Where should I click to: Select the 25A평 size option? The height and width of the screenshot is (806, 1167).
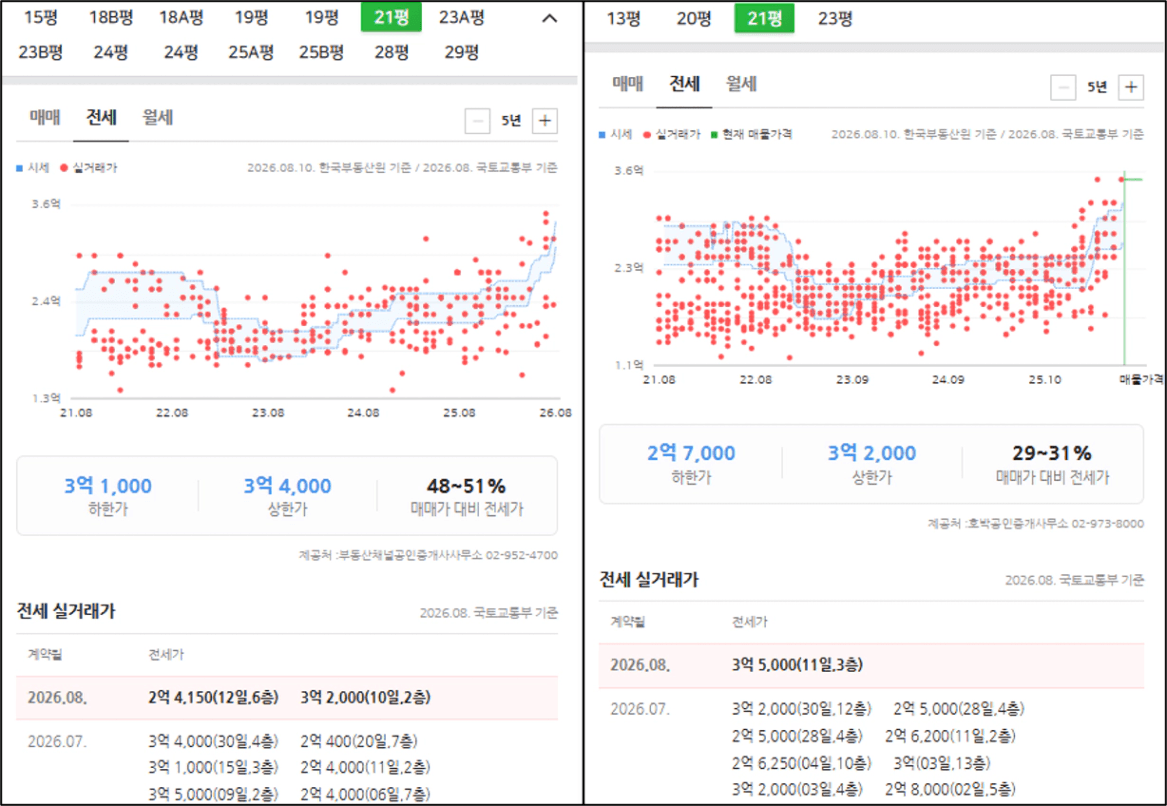click(251, 52)
